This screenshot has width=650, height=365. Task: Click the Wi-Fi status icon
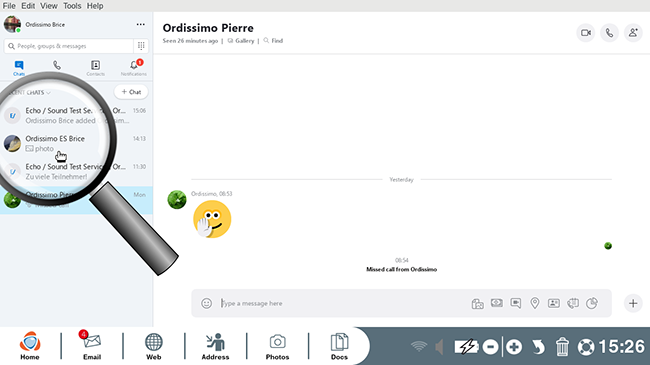[419, 346]
